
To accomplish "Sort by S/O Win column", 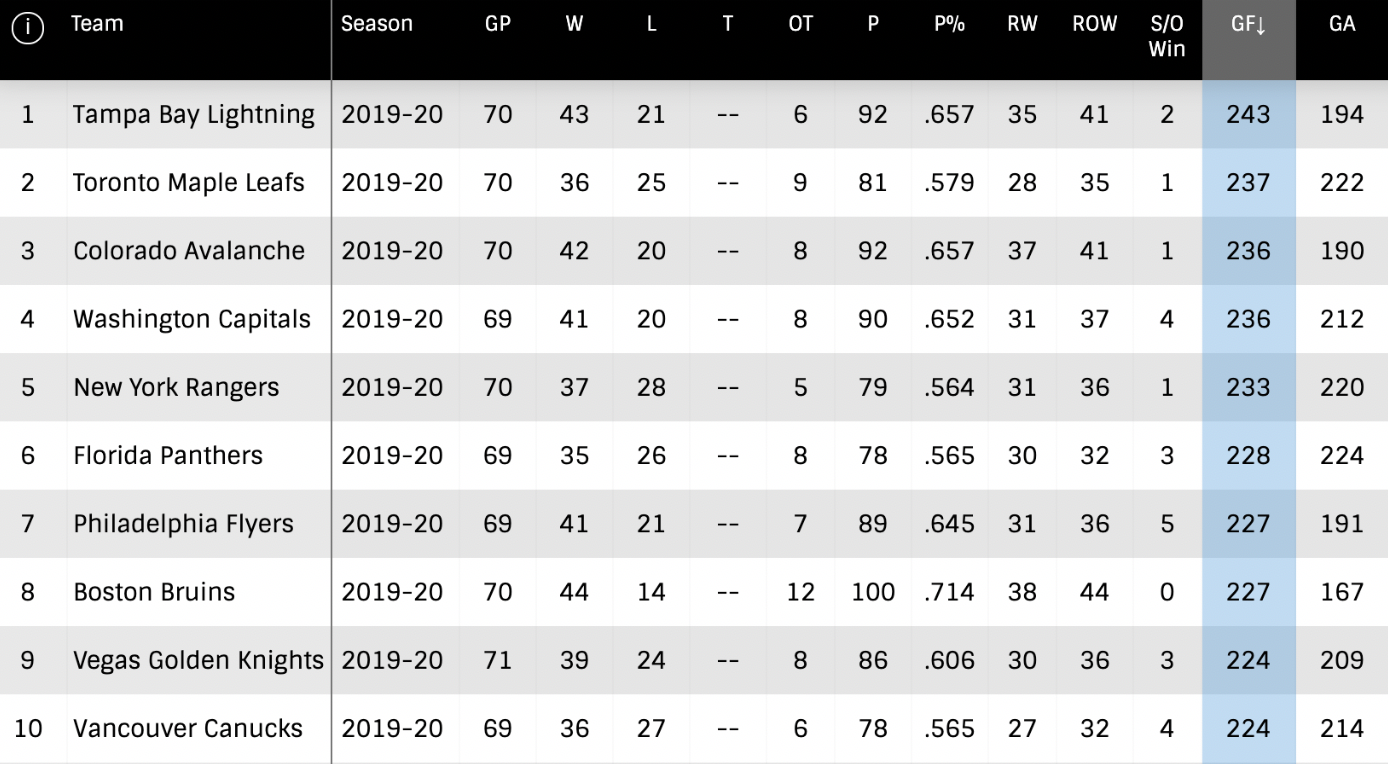I will (x=1167, y=37).
